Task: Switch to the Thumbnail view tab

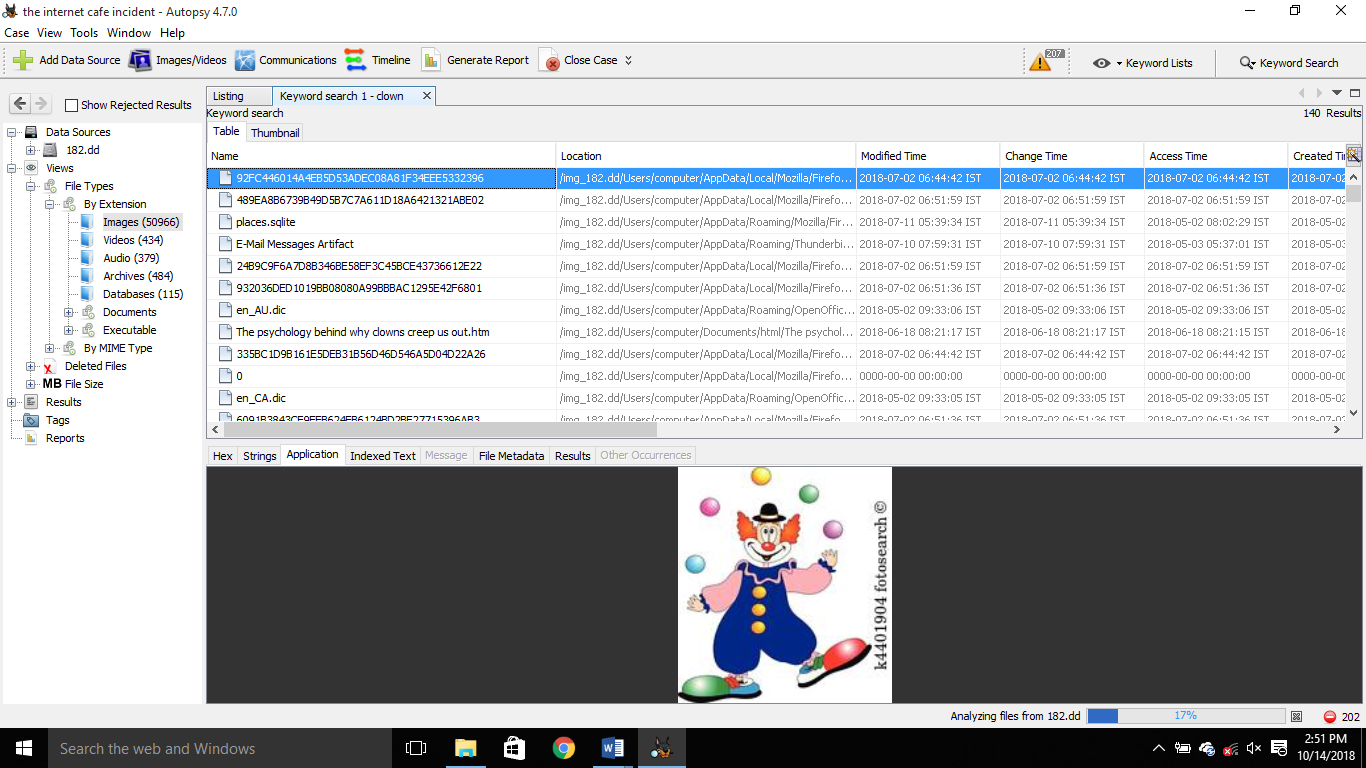Action: click(274, 133)
